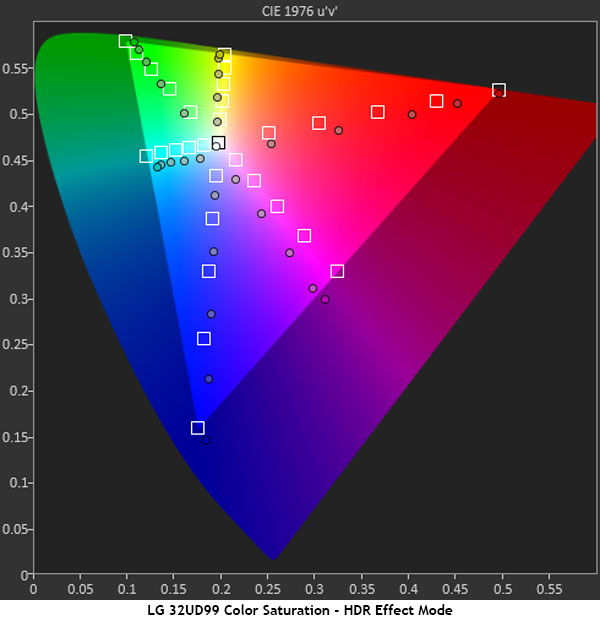Image resolution: width=600 pixels, height=620 pixels.
Task: Click magenta target square near v' 0.37
Action: coord(304,236)
